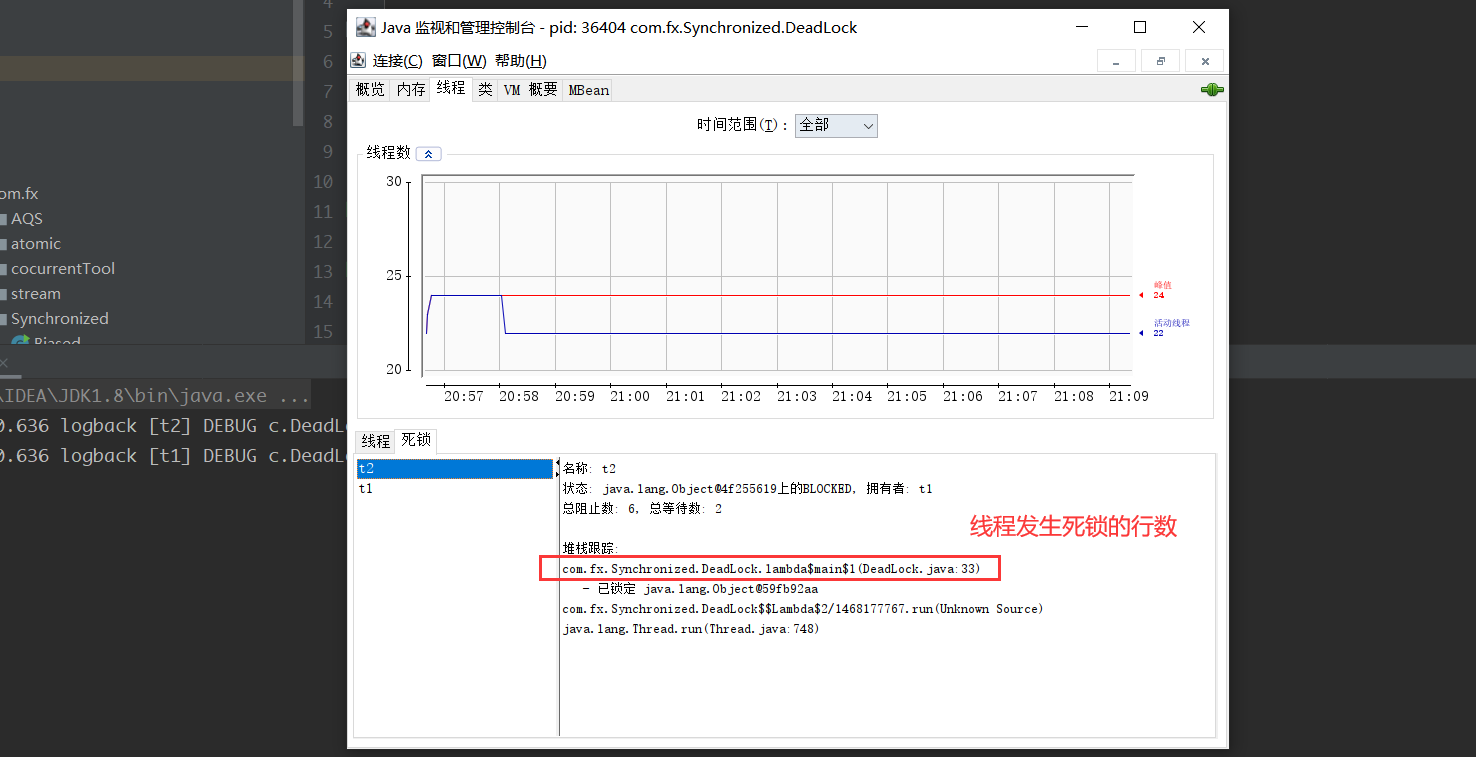Open cocurrentTool package in IDEA tree
The width and height of the screenshot is (1476, 757).
[63, 269]
